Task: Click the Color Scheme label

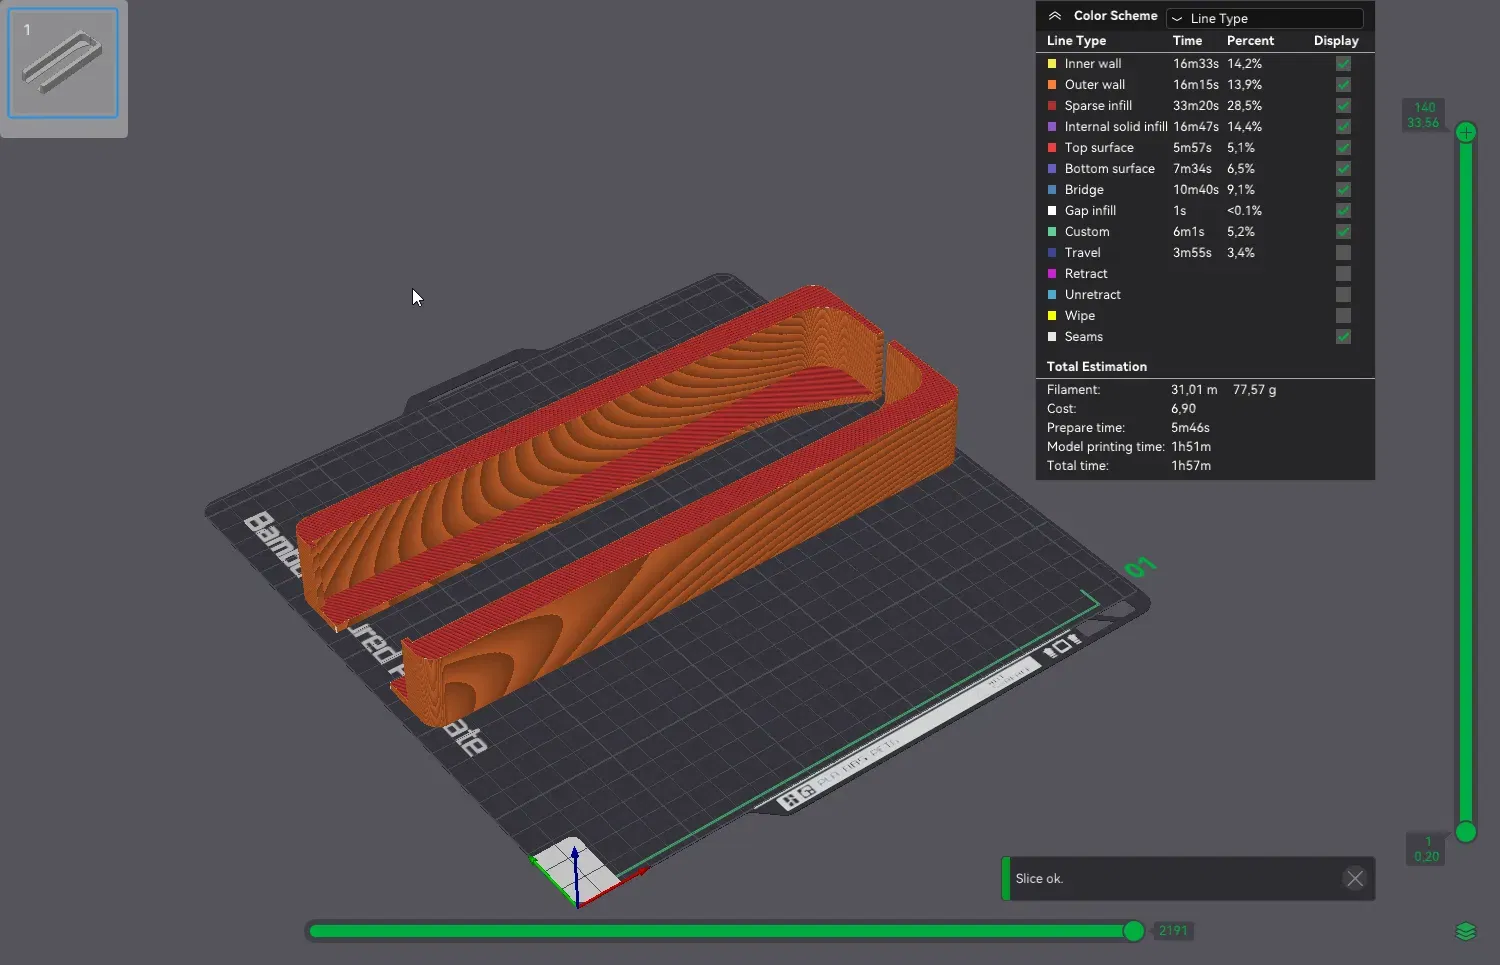Action: click(1115, 16)
